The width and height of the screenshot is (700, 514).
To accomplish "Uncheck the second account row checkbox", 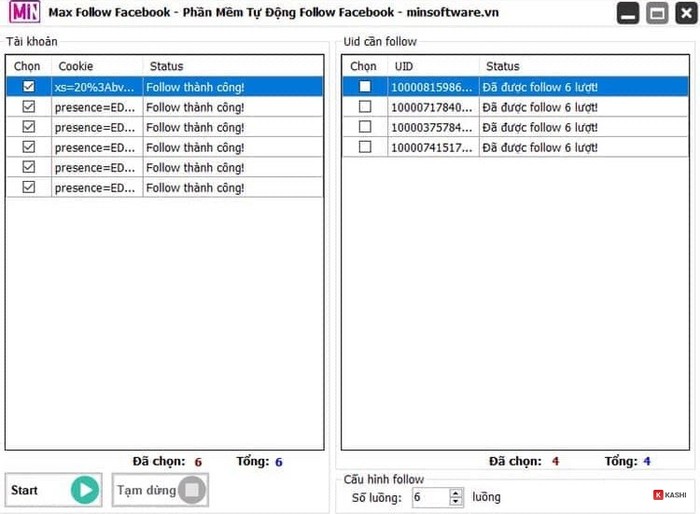I will 29,107.
